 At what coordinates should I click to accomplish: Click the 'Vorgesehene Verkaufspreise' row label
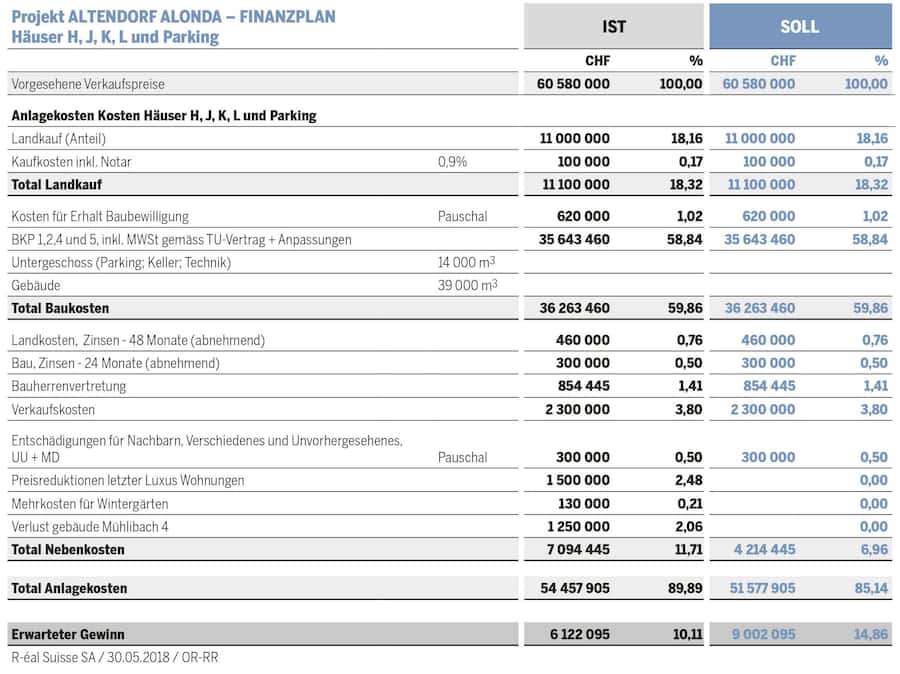pos(88,84)
